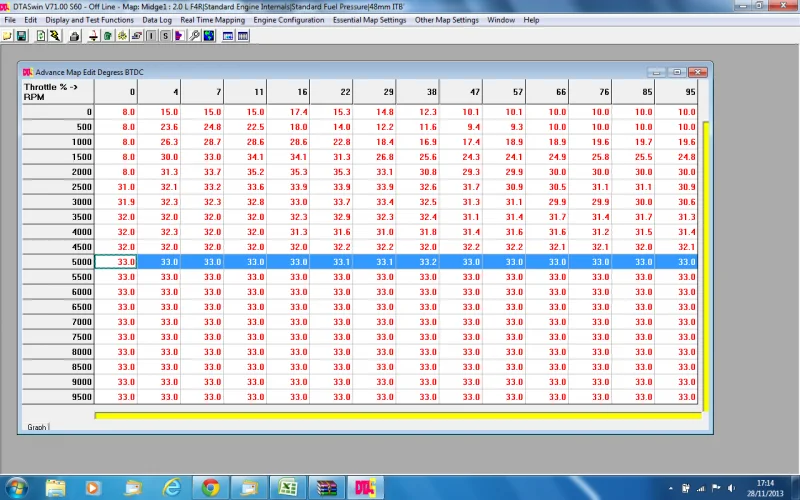Click the Graph button below the table

point(37,427)
